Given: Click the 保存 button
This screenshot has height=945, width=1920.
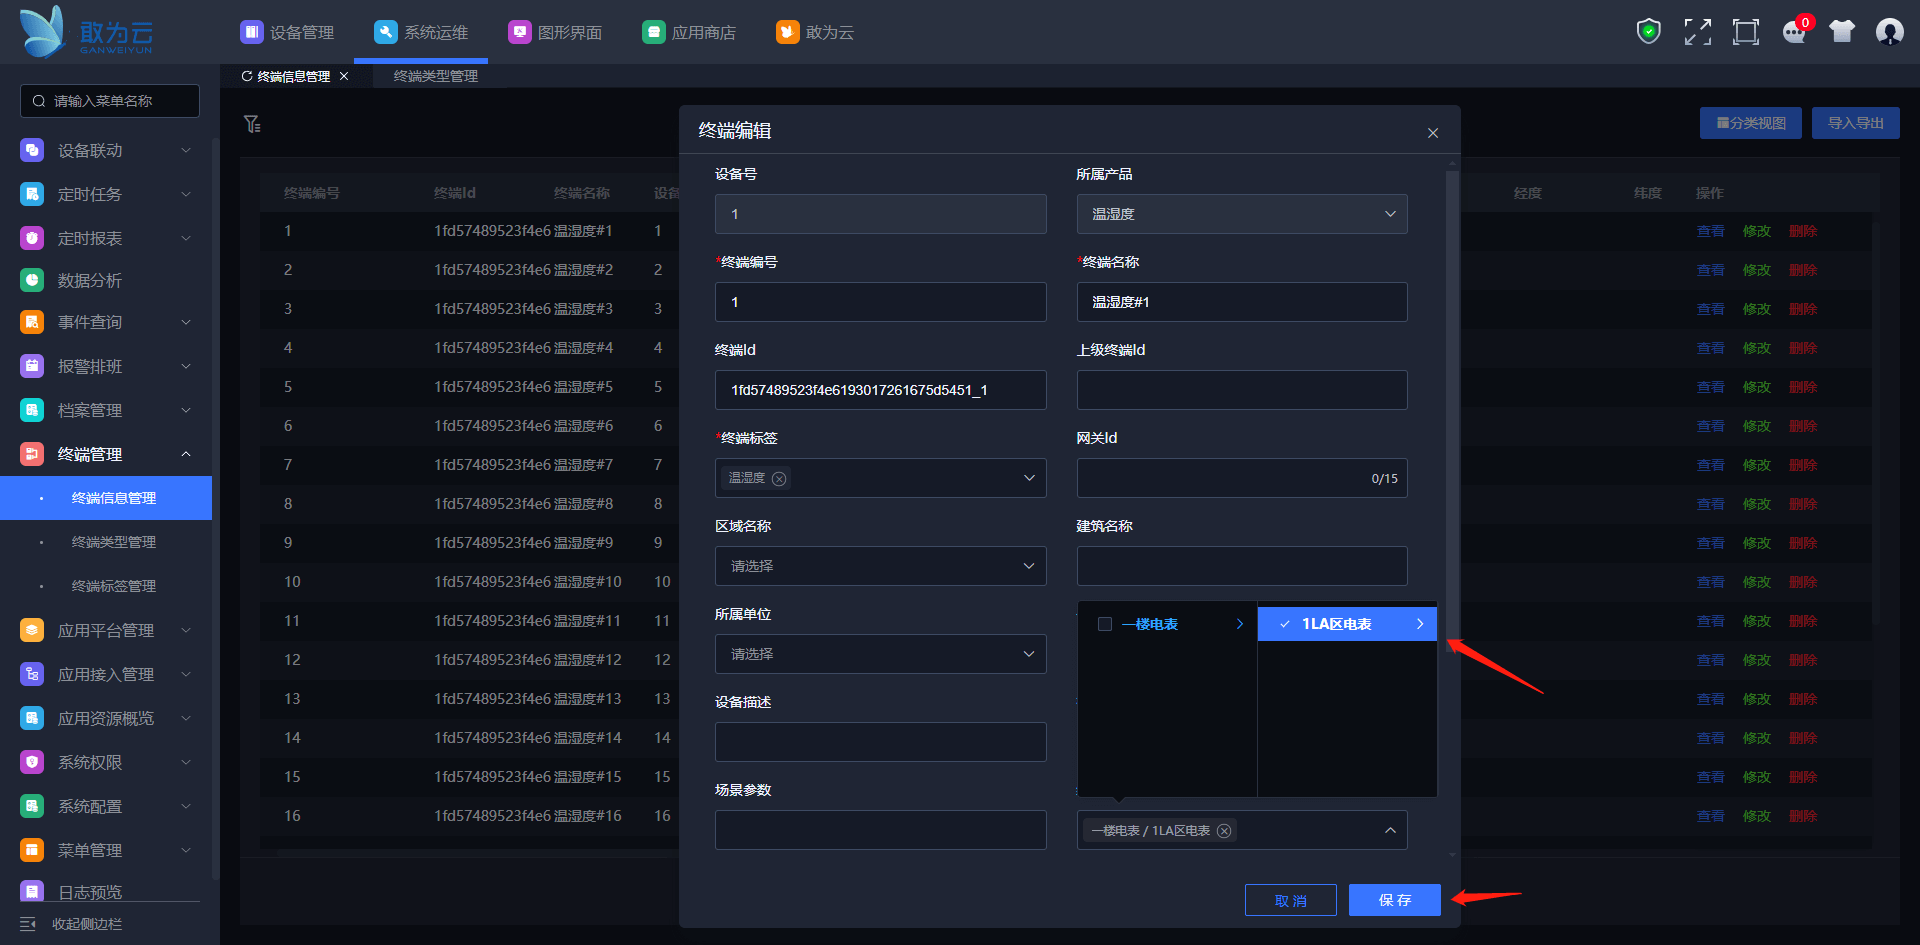Looking at the screenshot, I should 1394,900.
